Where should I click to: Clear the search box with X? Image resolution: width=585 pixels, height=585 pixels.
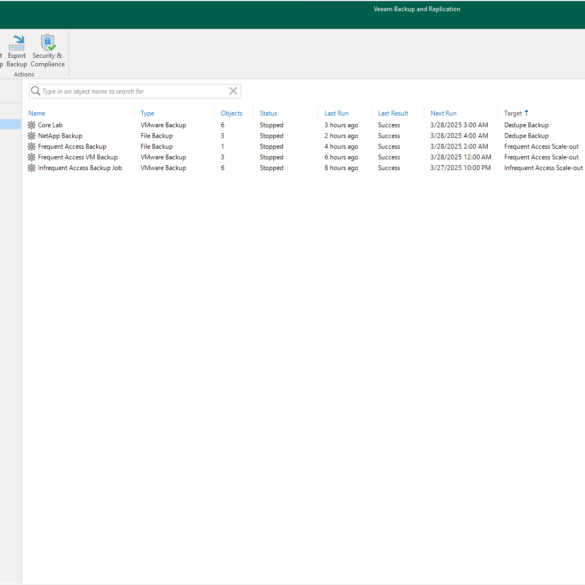pyautogui.click(x=233, y=91)
